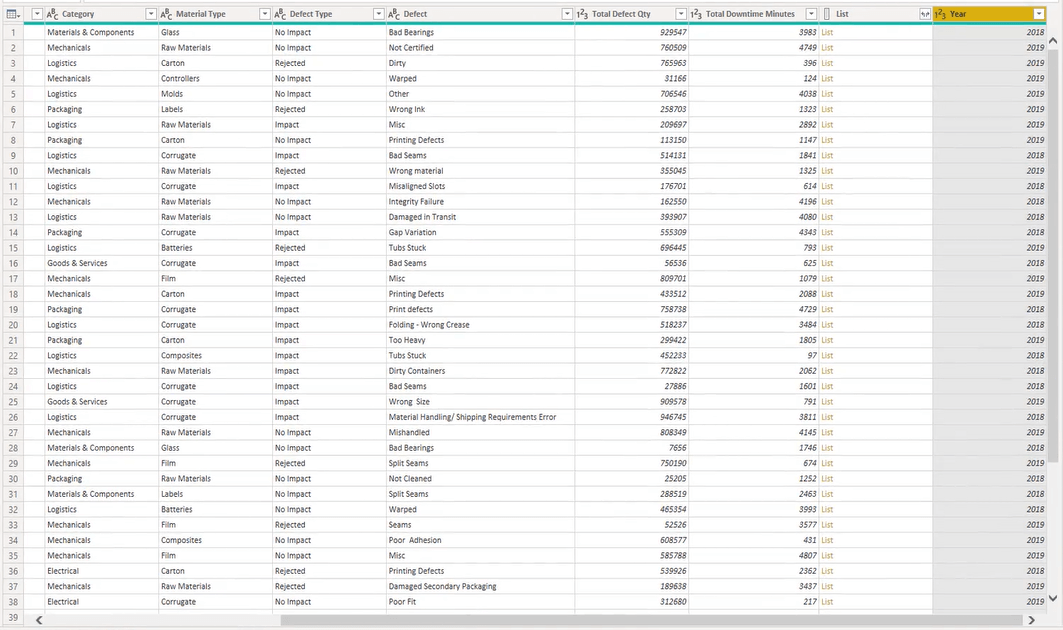Select the Material Type column header
The image size is (1063, 630).
coord(215,14)
